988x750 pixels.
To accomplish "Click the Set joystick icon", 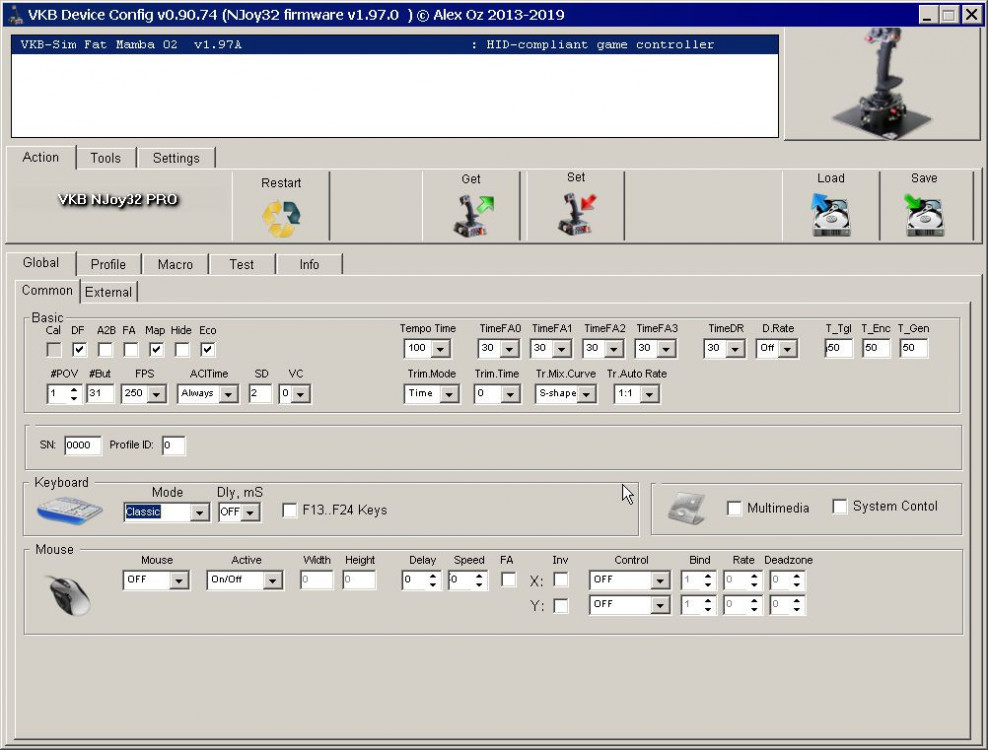I will (576, 215).
